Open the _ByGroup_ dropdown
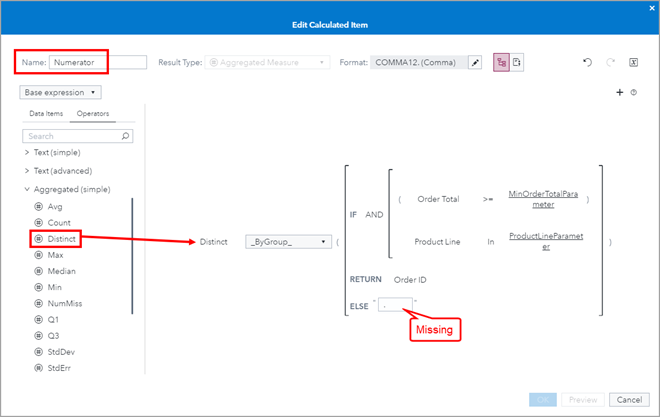This screenshot has height=417, width=660. [x=288, y=241]
